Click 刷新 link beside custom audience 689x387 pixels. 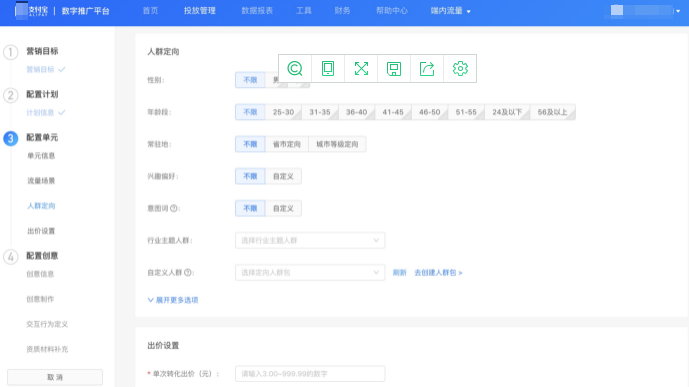click(399, 273)
